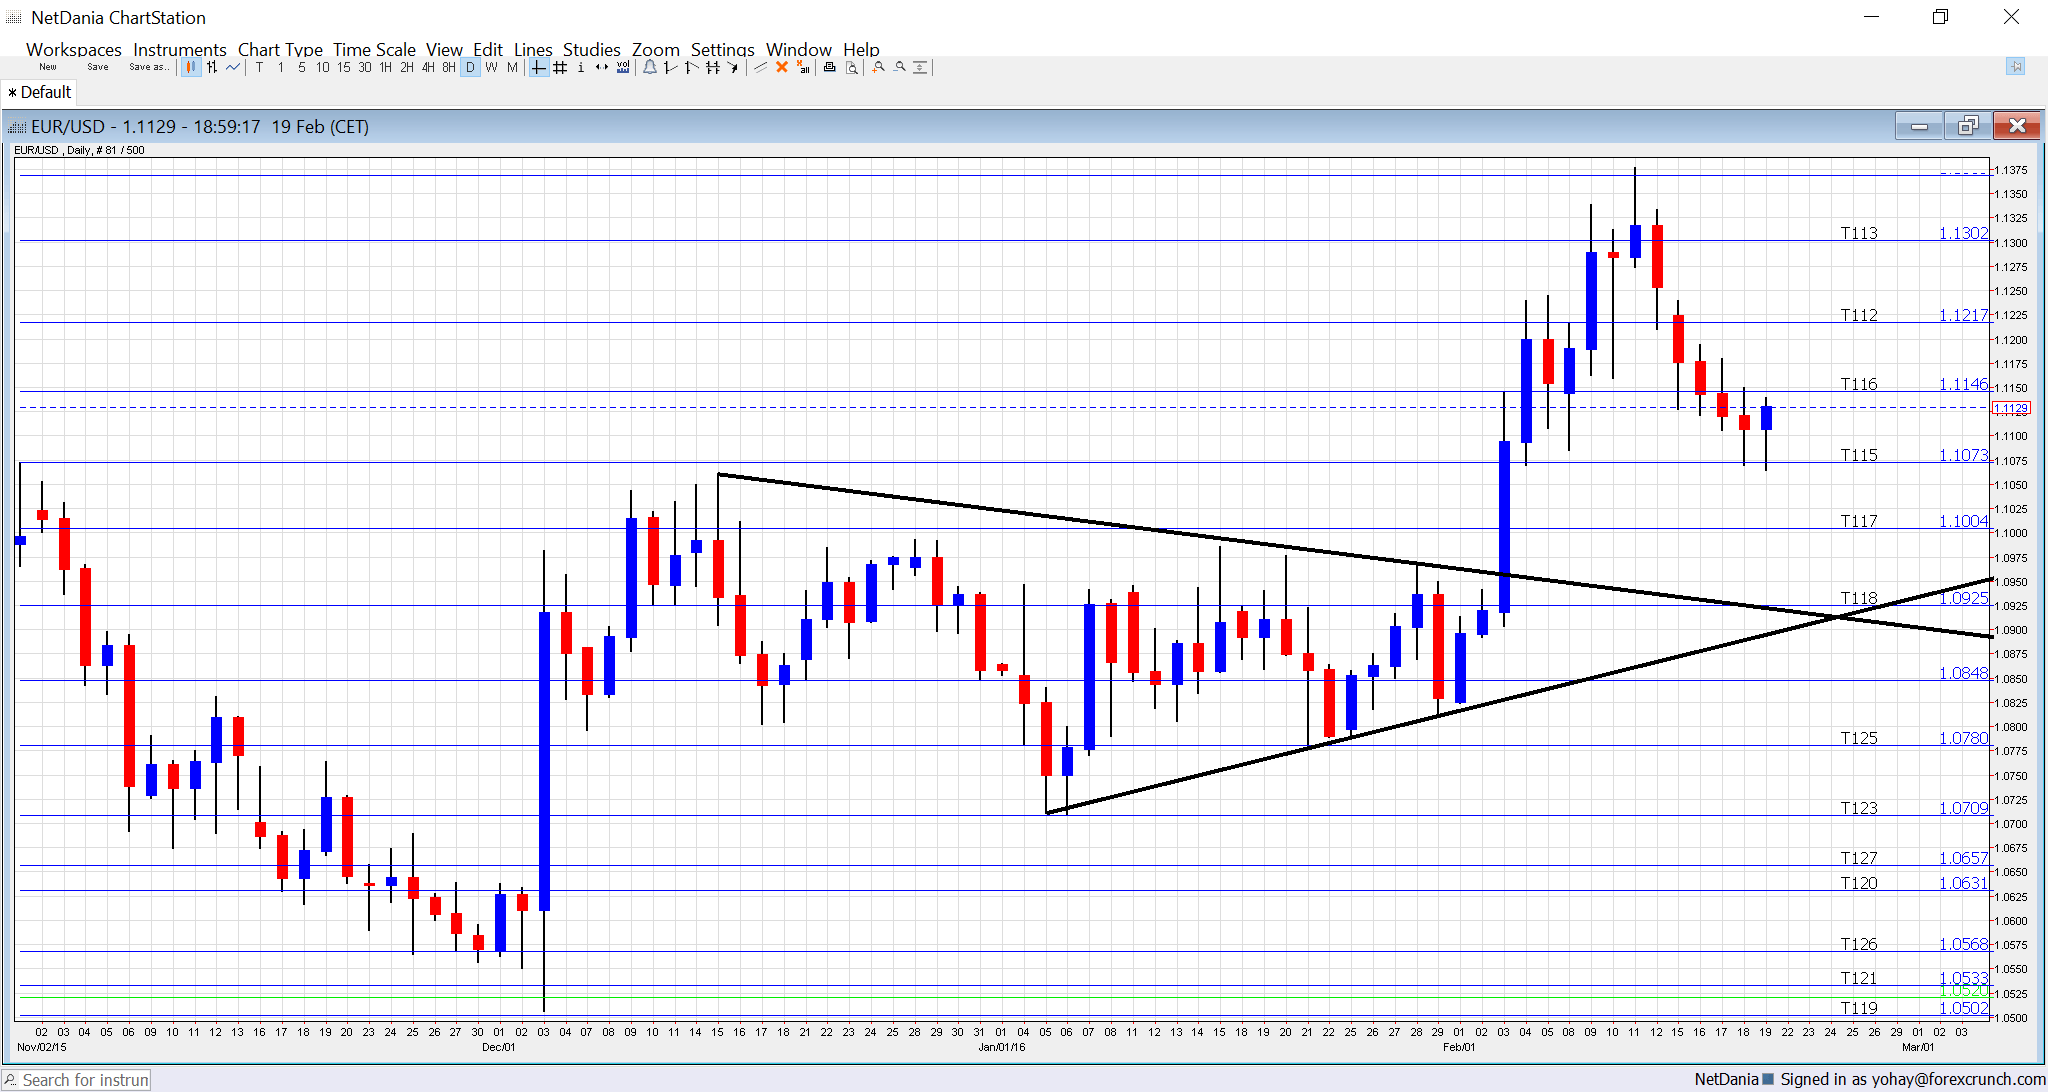Click the T119 1.0502 level label
This screenshot has height=1092, width=2048.
tap(1914, 1008)
